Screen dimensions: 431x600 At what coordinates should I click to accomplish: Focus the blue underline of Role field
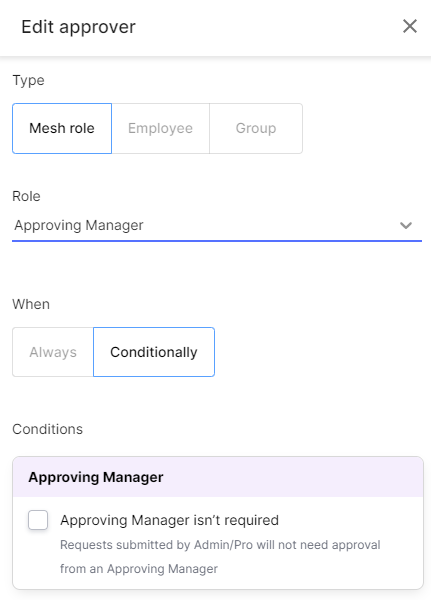[x=217, y=241]
